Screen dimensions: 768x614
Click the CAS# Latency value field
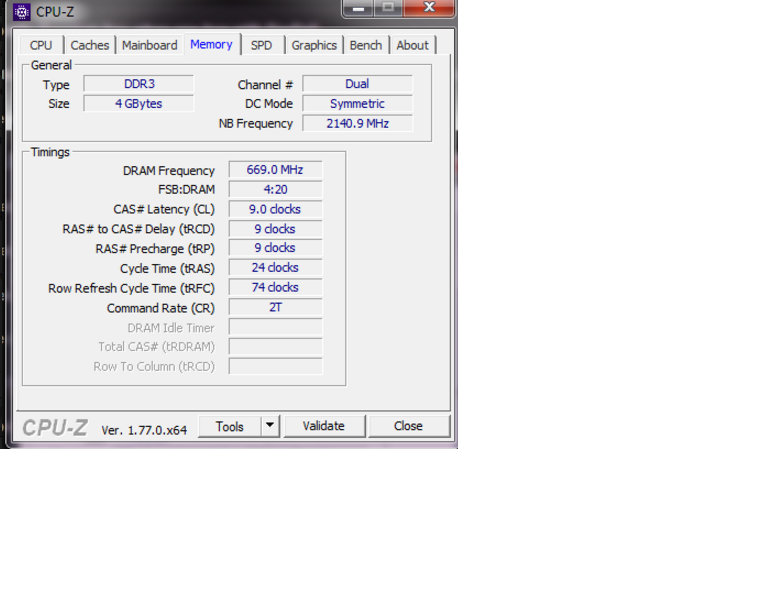pyautogui.click(x=275, y=209)
